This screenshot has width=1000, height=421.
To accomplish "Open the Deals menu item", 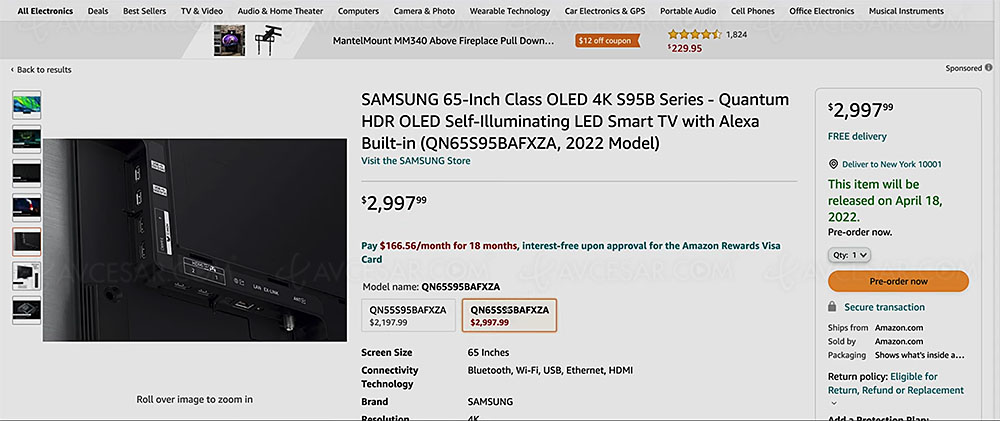I will point(98,11).
